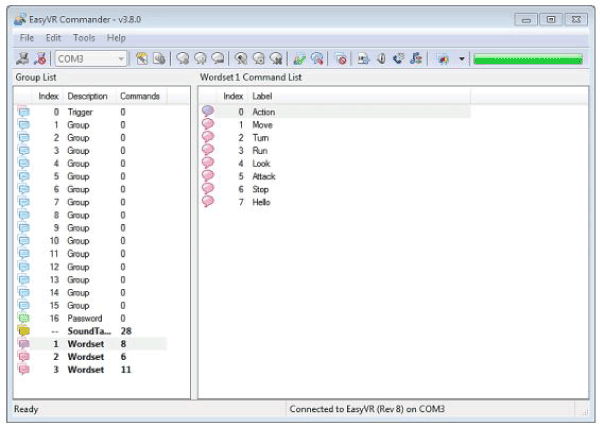Select Group row with index 15
The width and height of the screenshot is (600, 430).
(91, 306)
